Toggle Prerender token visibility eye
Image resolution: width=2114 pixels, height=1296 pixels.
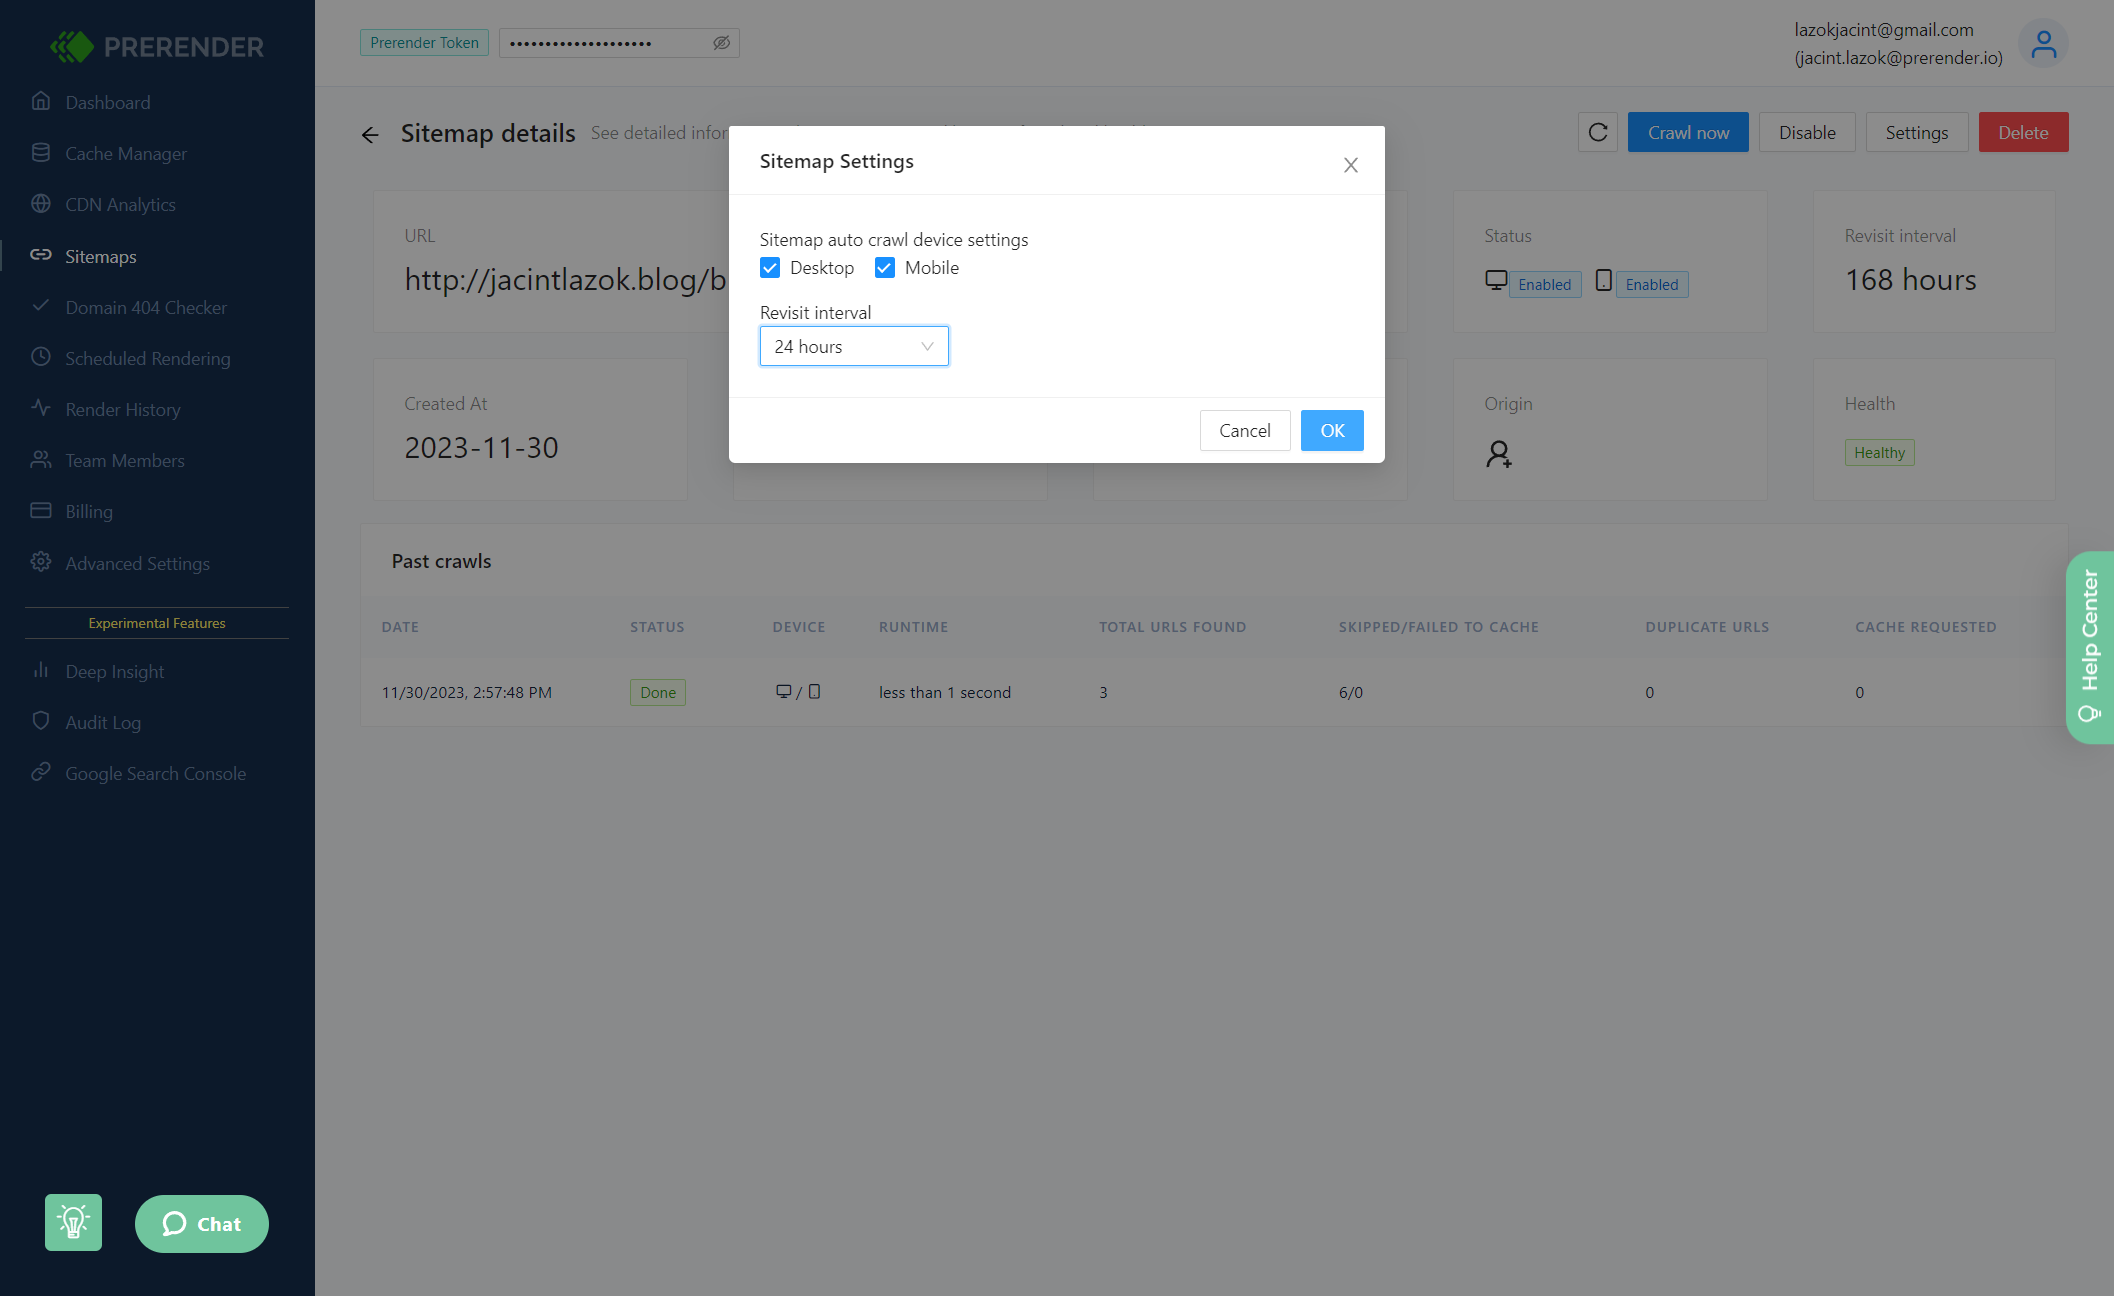click(721, 43)
